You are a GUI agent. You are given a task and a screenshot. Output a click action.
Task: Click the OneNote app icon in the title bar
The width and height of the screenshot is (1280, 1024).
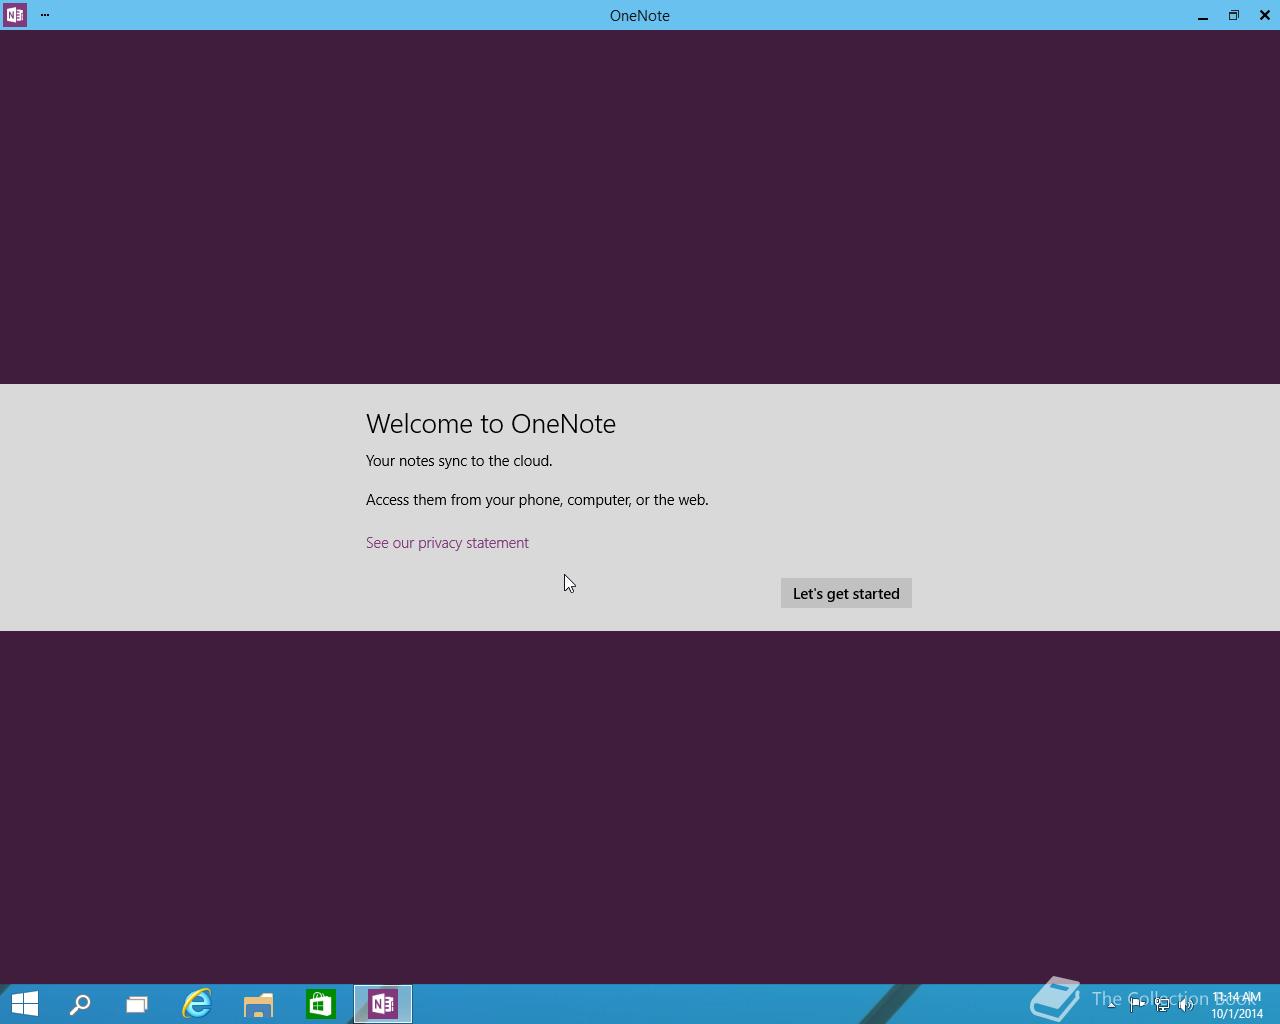[15, 15]
